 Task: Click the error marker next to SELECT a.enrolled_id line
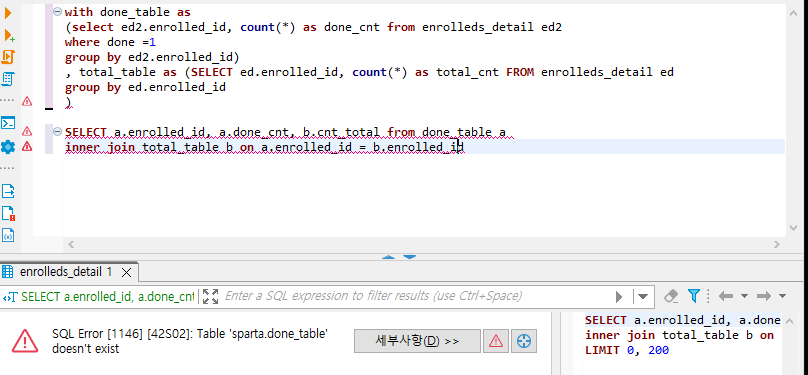click(x=27, y=132)
